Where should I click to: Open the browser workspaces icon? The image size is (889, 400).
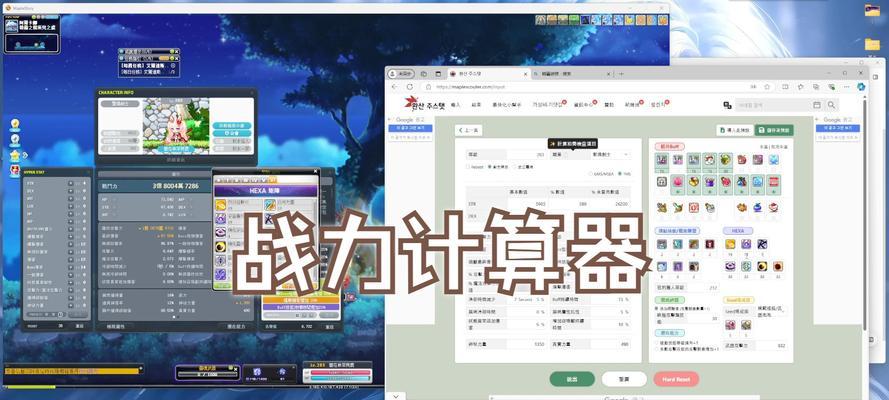point(424,74)
